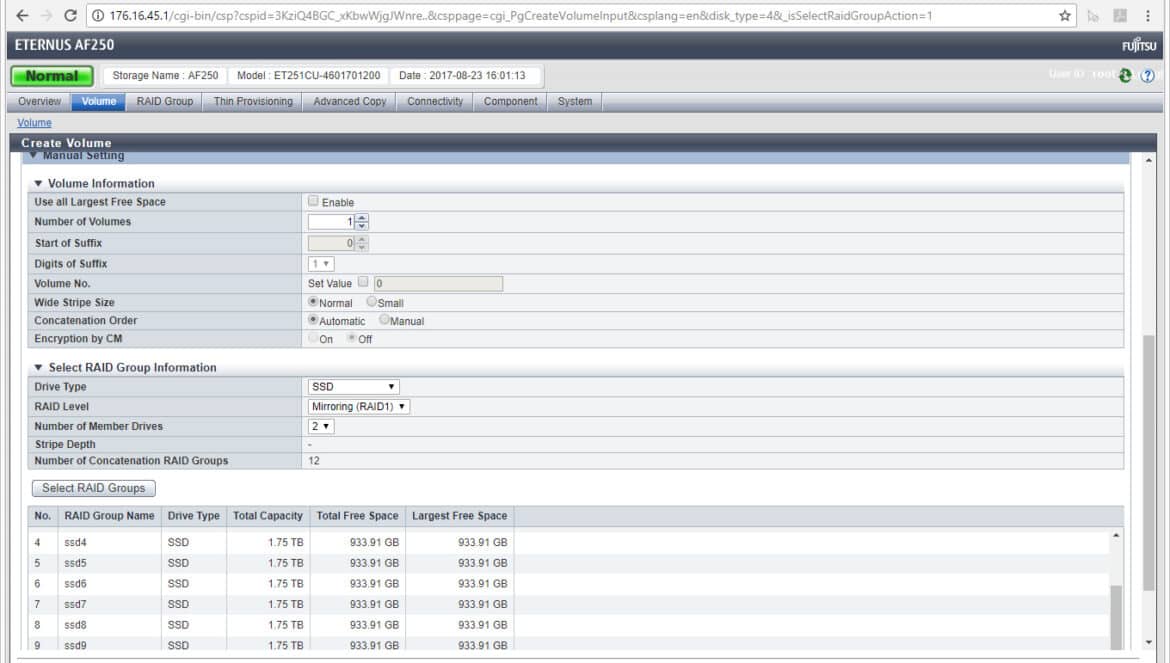
Task: Select the ssd9 RAID group row
Action: click(569, 644)
